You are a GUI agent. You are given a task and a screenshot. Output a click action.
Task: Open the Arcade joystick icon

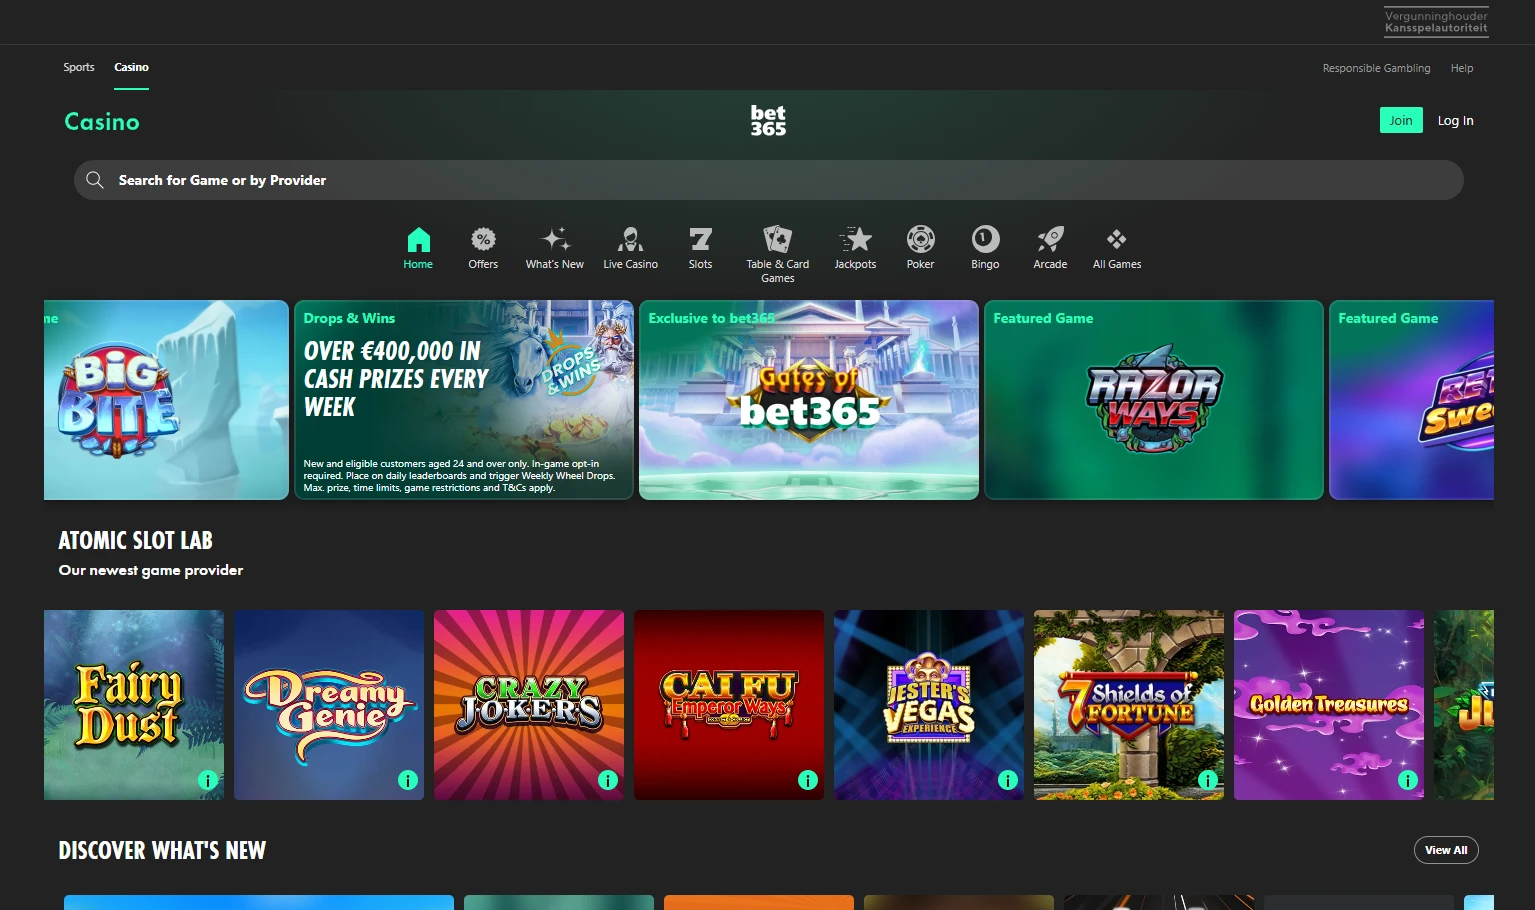point(1050,240)
